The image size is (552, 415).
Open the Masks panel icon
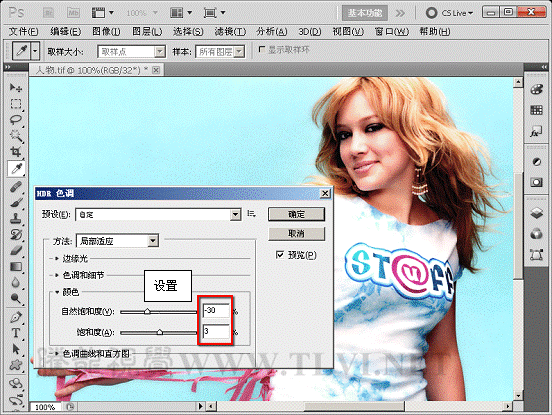click(536, 182)
